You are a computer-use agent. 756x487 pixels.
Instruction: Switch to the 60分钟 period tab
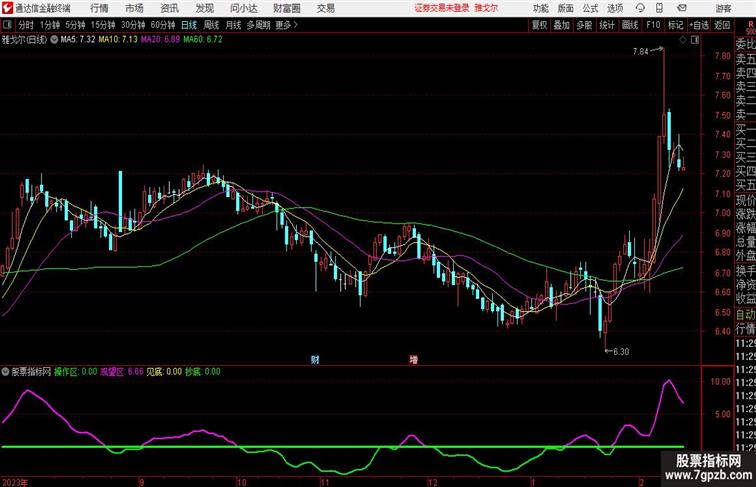pyautogui.click(x=163, y=25)
